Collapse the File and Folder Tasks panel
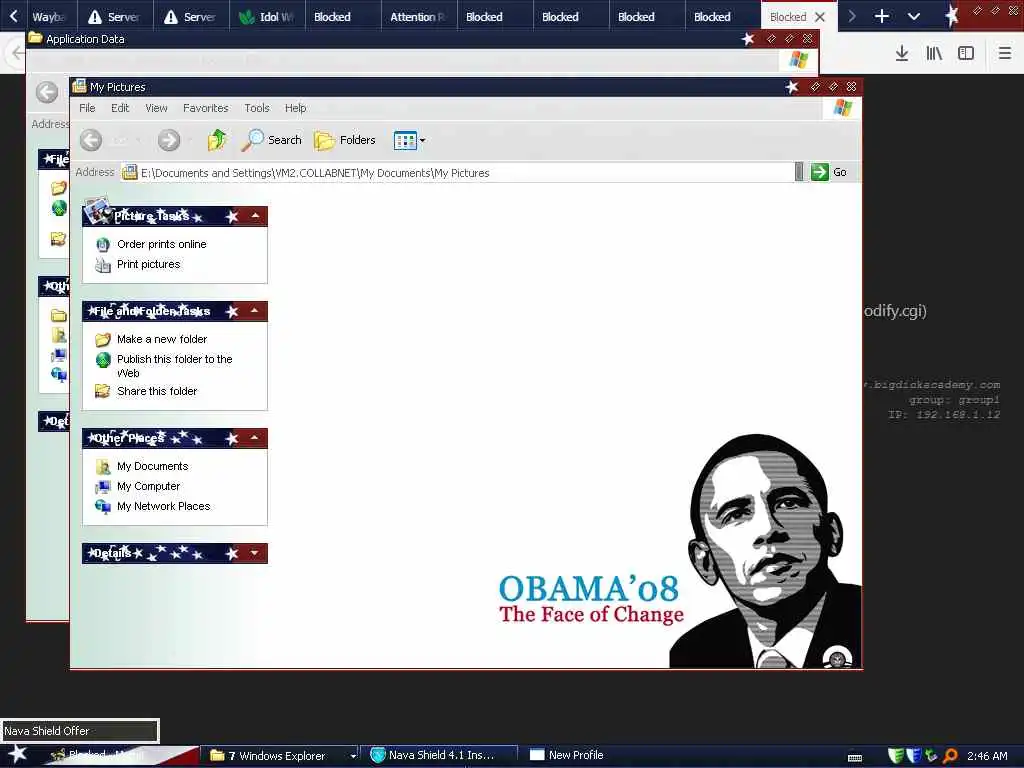Screen dimensions: 1024x768 click(x=255, y=311)
